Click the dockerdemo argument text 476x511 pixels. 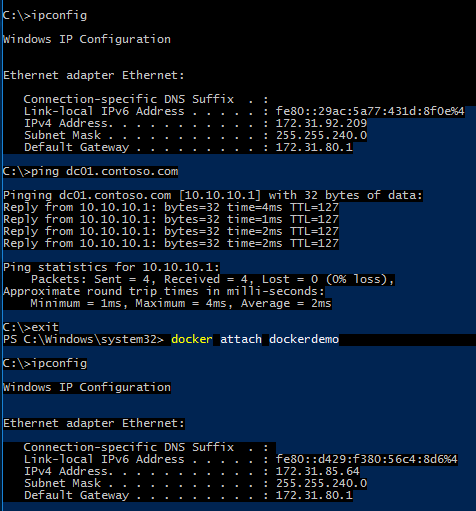click(304, 339)
